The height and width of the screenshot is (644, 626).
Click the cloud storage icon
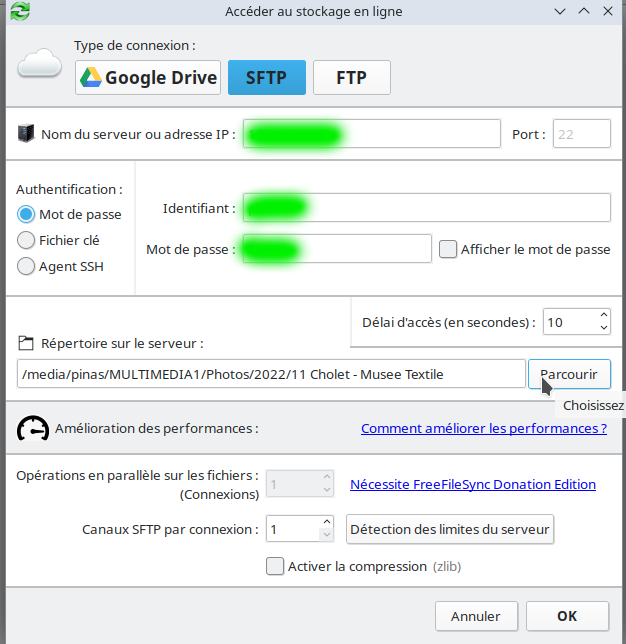tap(40, 66)
